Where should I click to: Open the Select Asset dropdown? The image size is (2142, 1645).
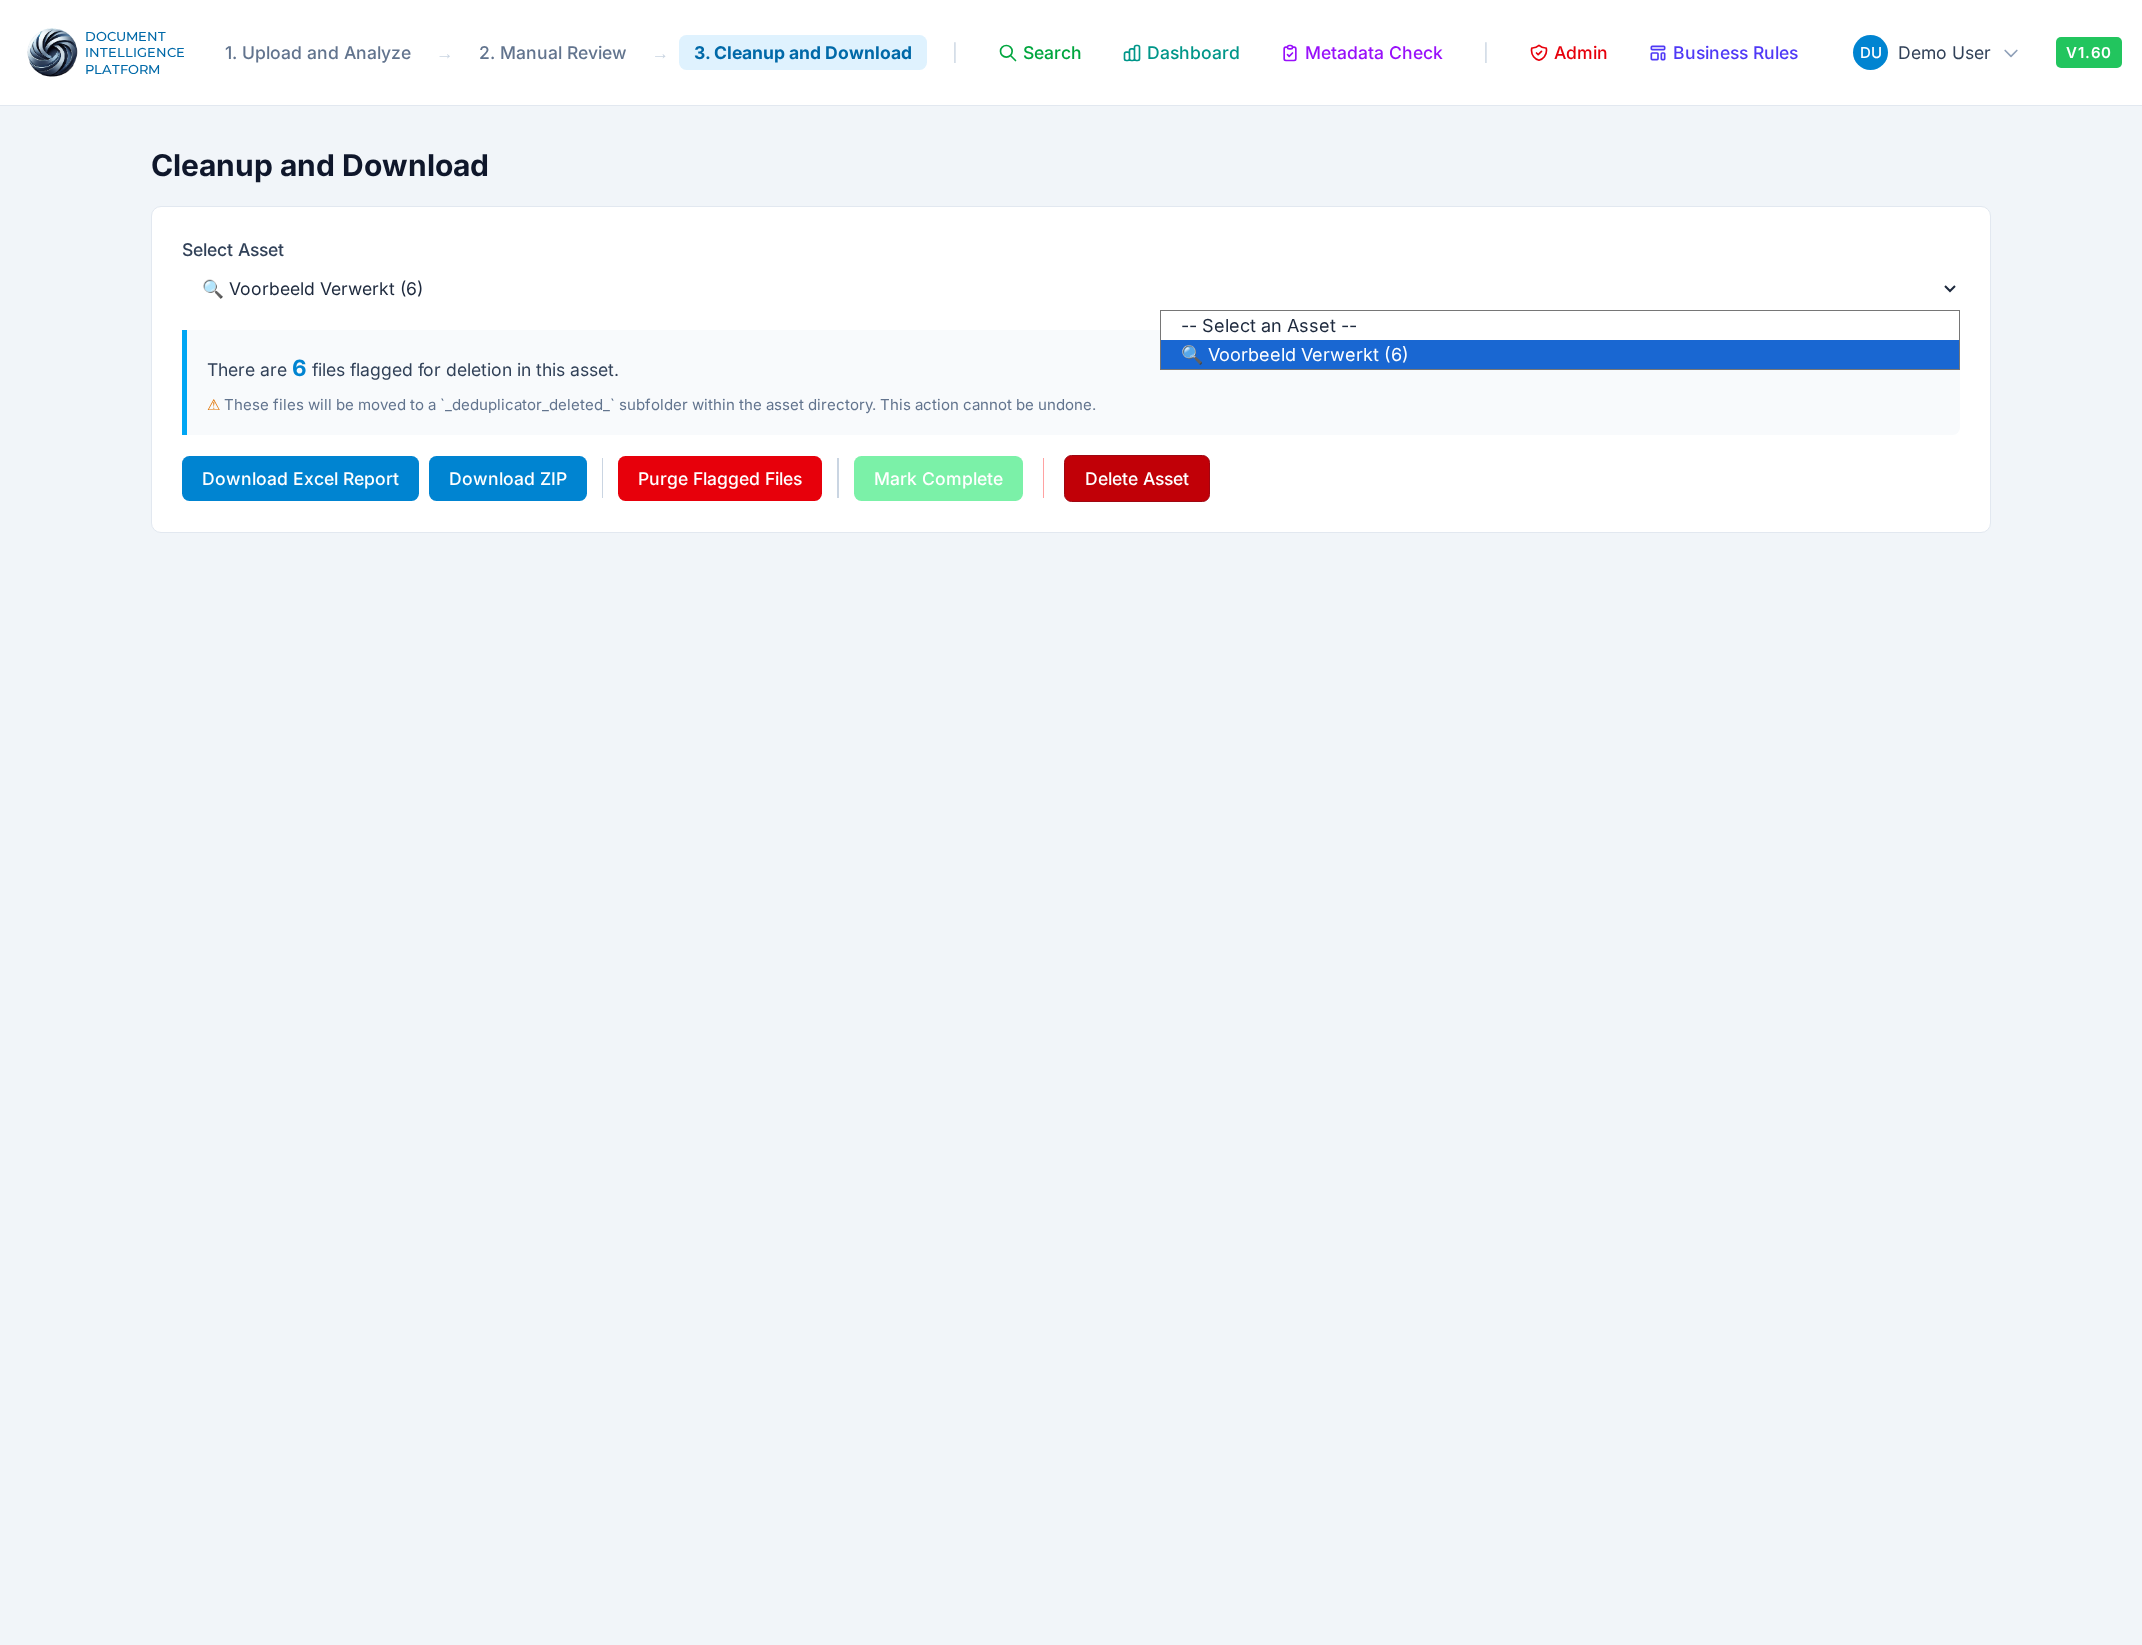click(1070, 289)
